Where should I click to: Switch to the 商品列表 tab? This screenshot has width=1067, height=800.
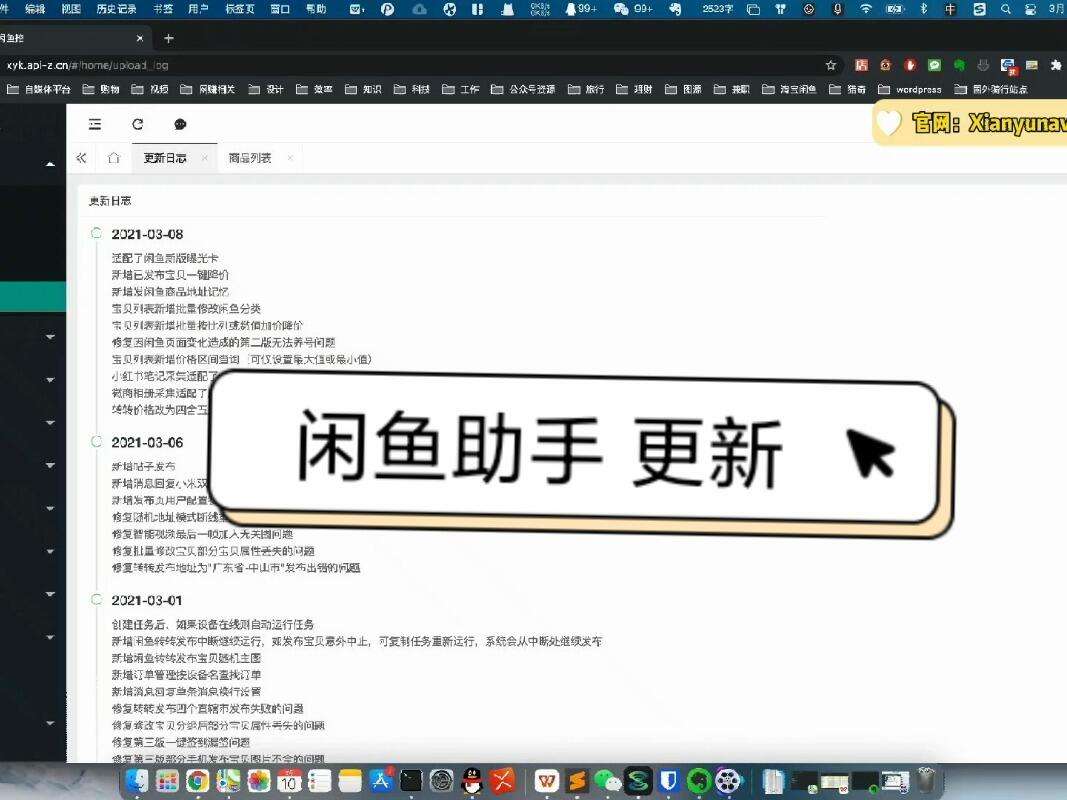[250, 158]
